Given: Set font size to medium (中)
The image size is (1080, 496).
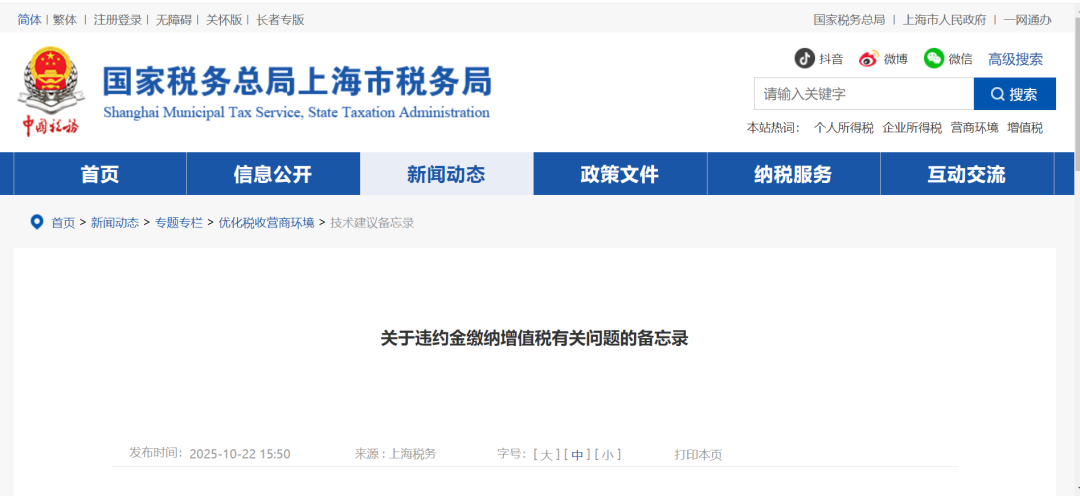Looking at the screenshot, I should 577,454.
